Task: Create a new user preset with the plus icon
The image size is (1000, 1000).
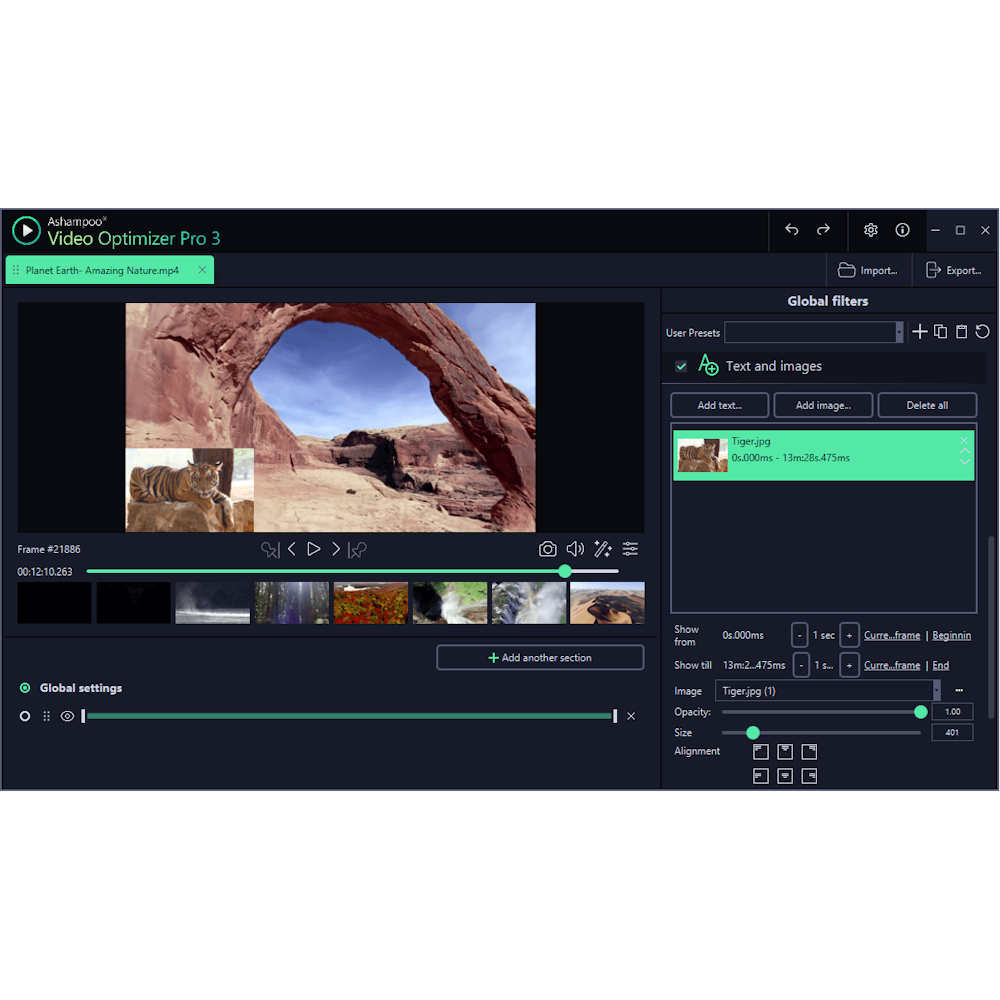Action: click(920, 331)
